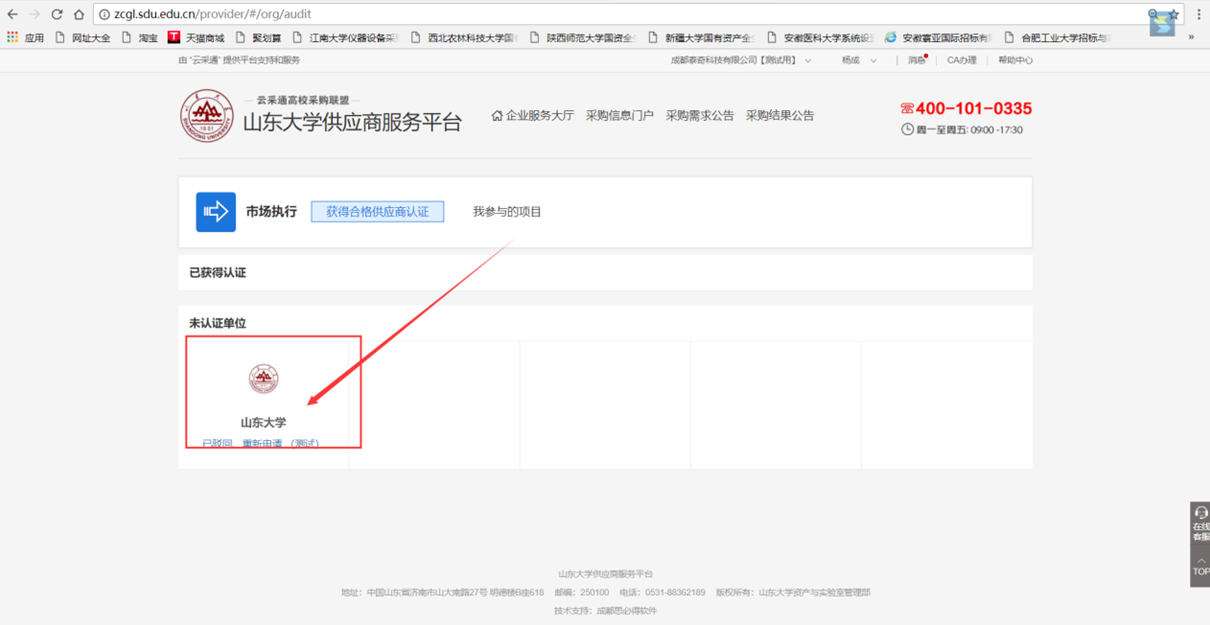
Task: Switch to 我参与的项目 tab
Action: (507, 212)
